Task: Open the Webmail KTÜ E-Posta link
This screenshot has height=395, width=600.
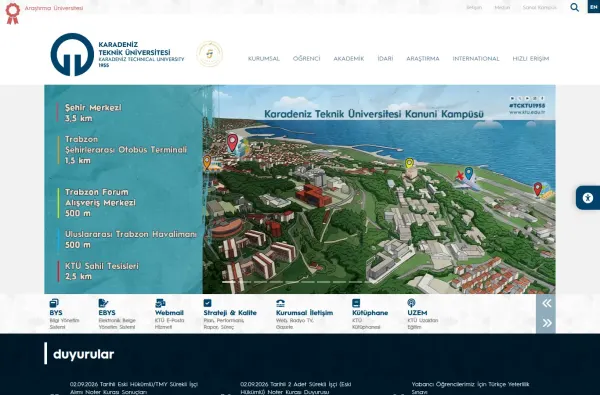Action: coord(170,319)
